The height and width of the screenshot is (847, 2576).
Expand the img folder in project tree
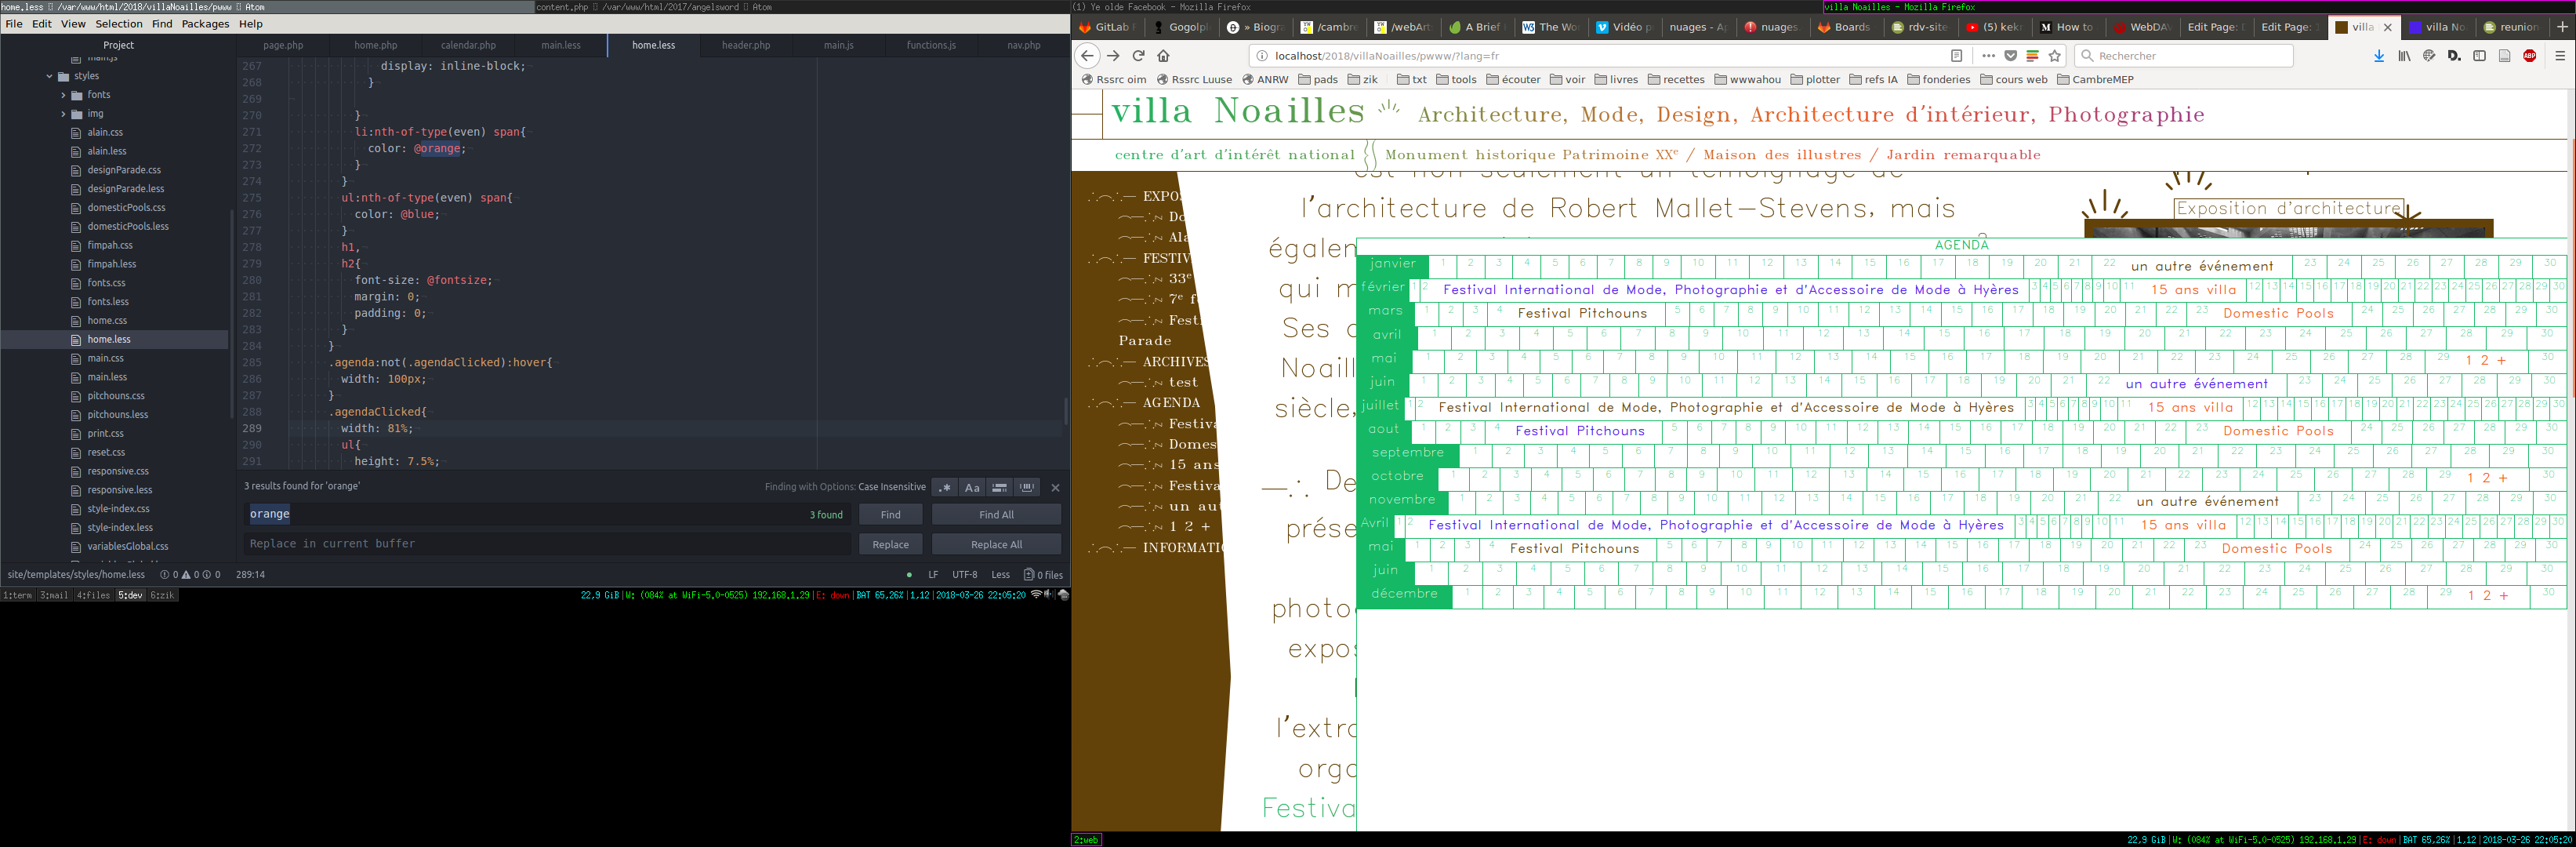click(63, 114)
